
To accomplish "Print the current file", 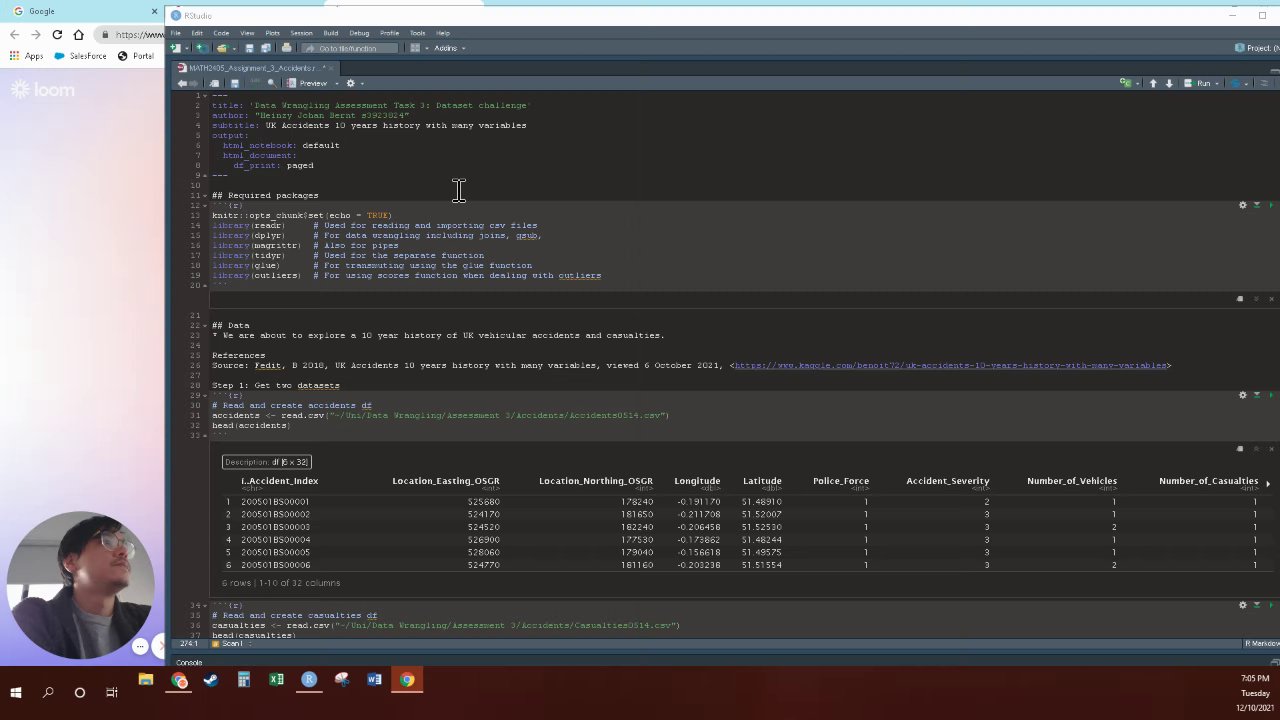I will [x=286, y=48].
